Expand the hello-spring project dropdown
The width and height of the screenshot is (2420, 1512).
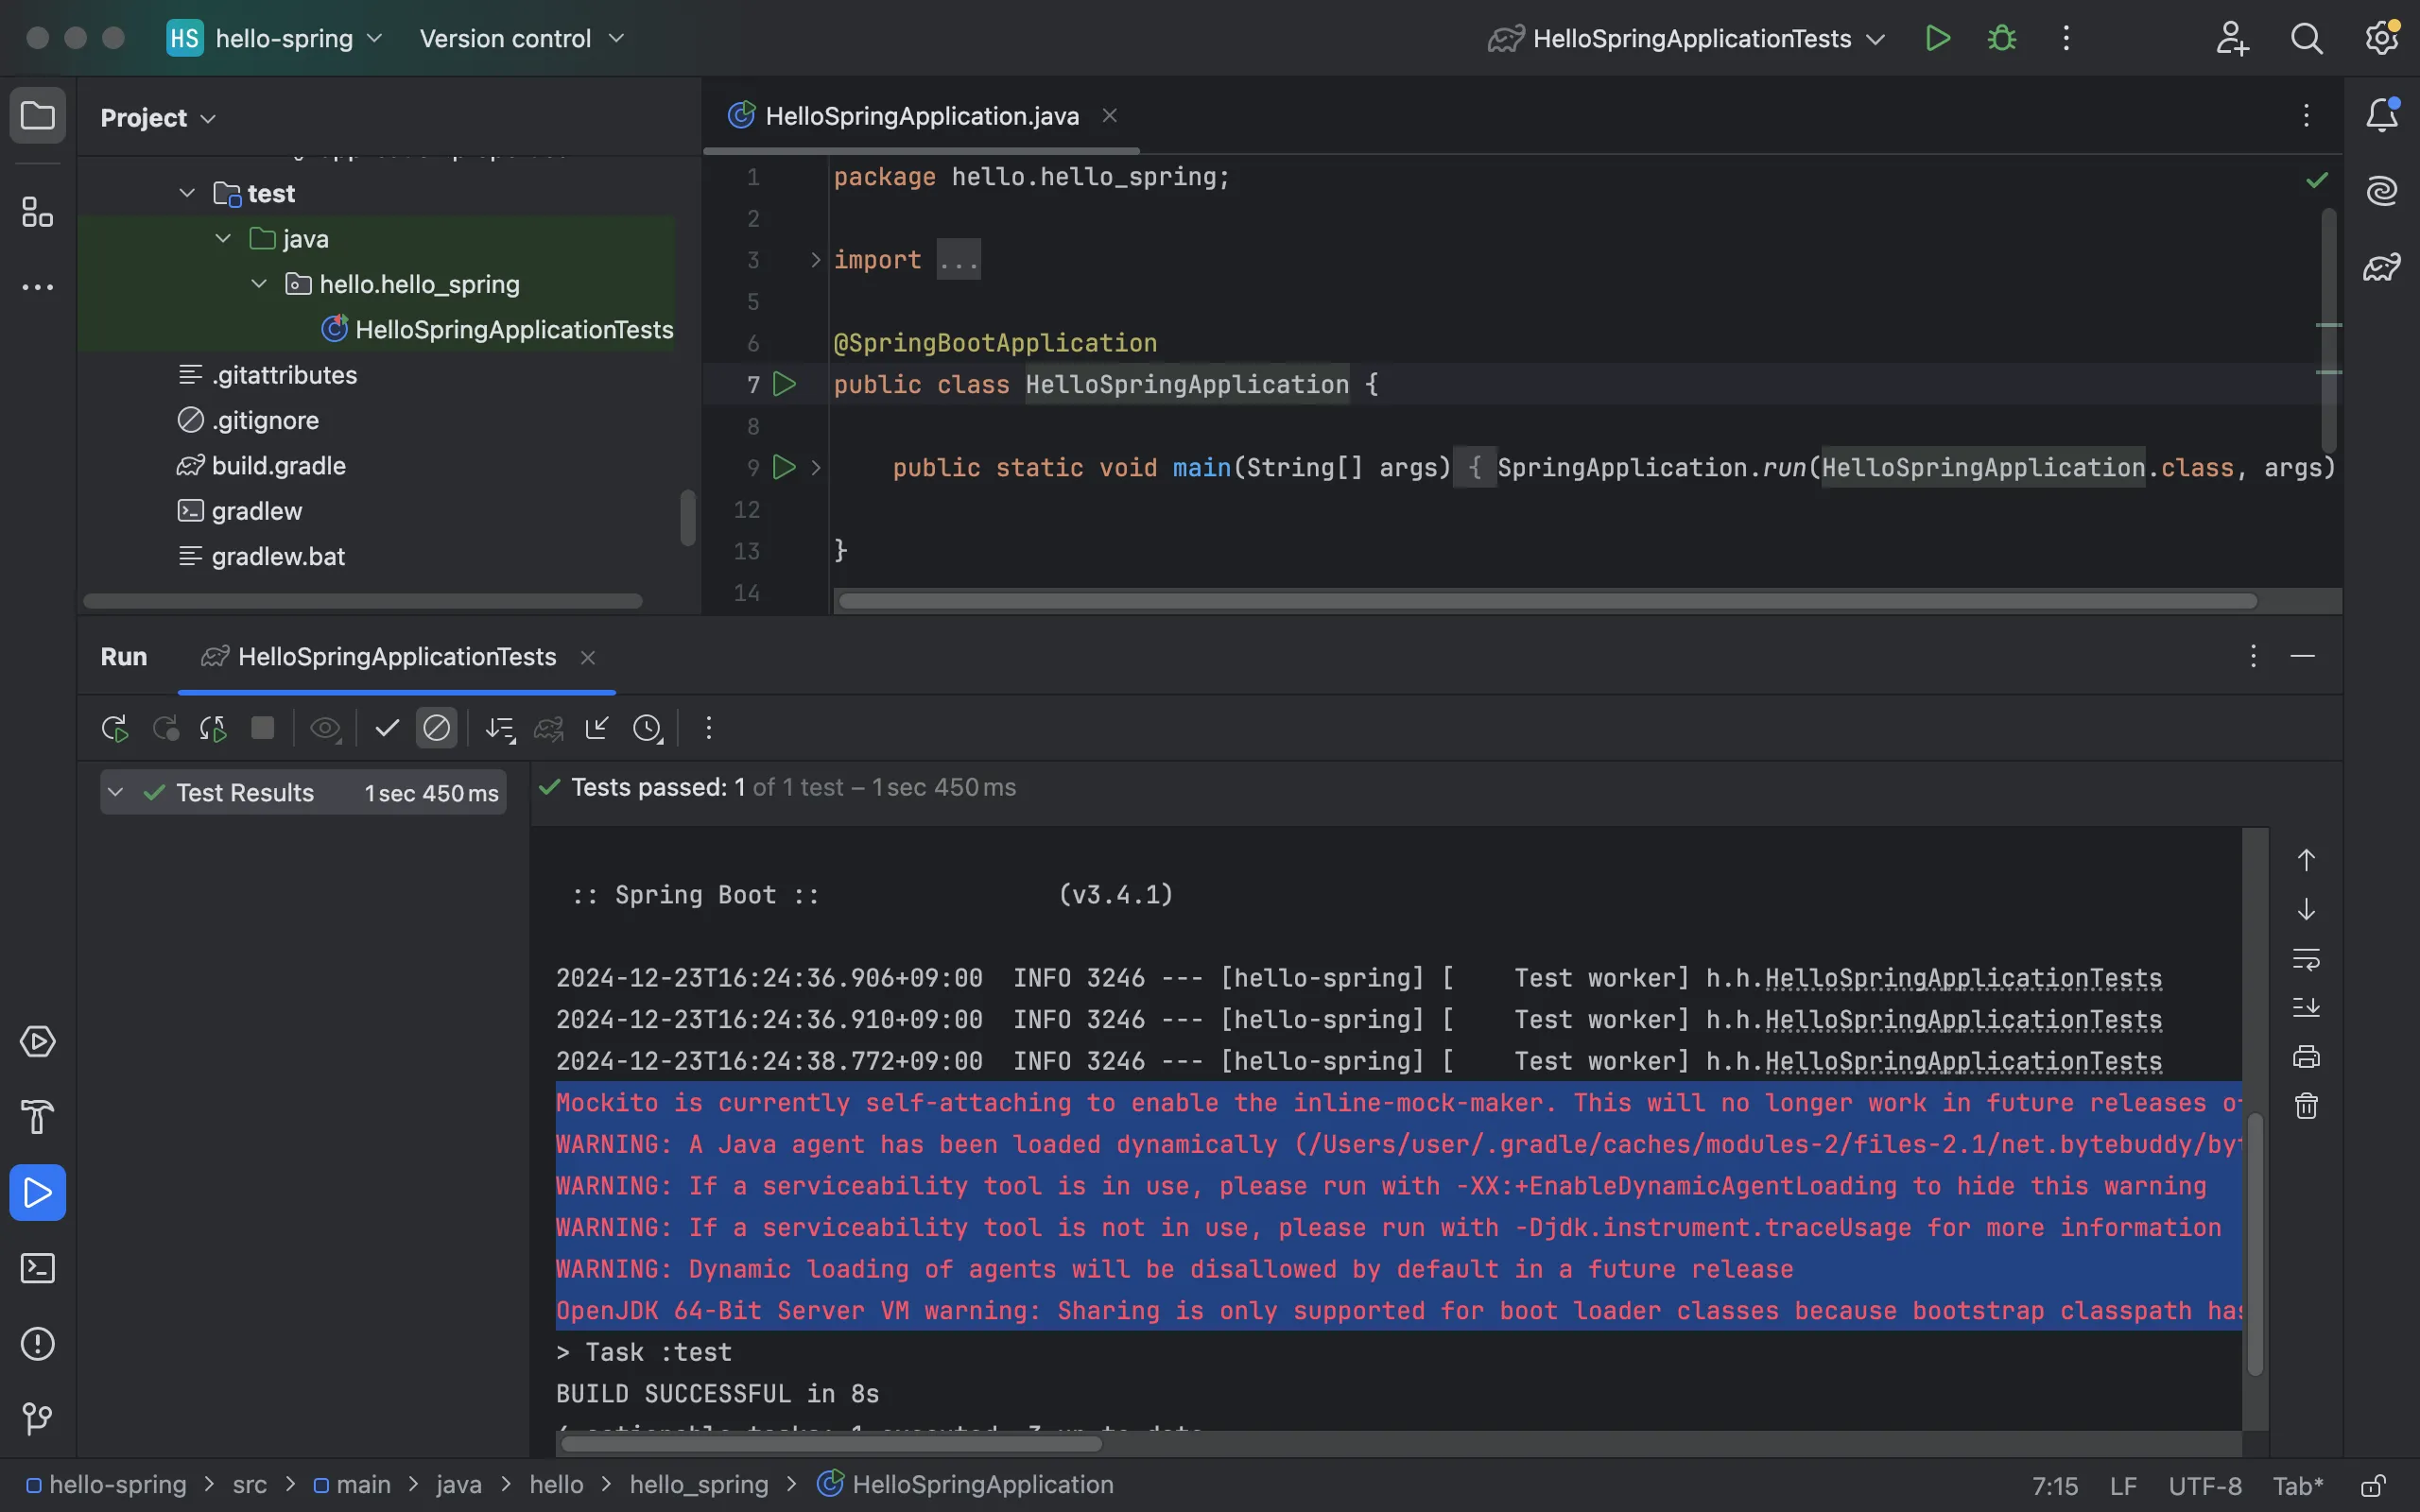pos(275,38)
